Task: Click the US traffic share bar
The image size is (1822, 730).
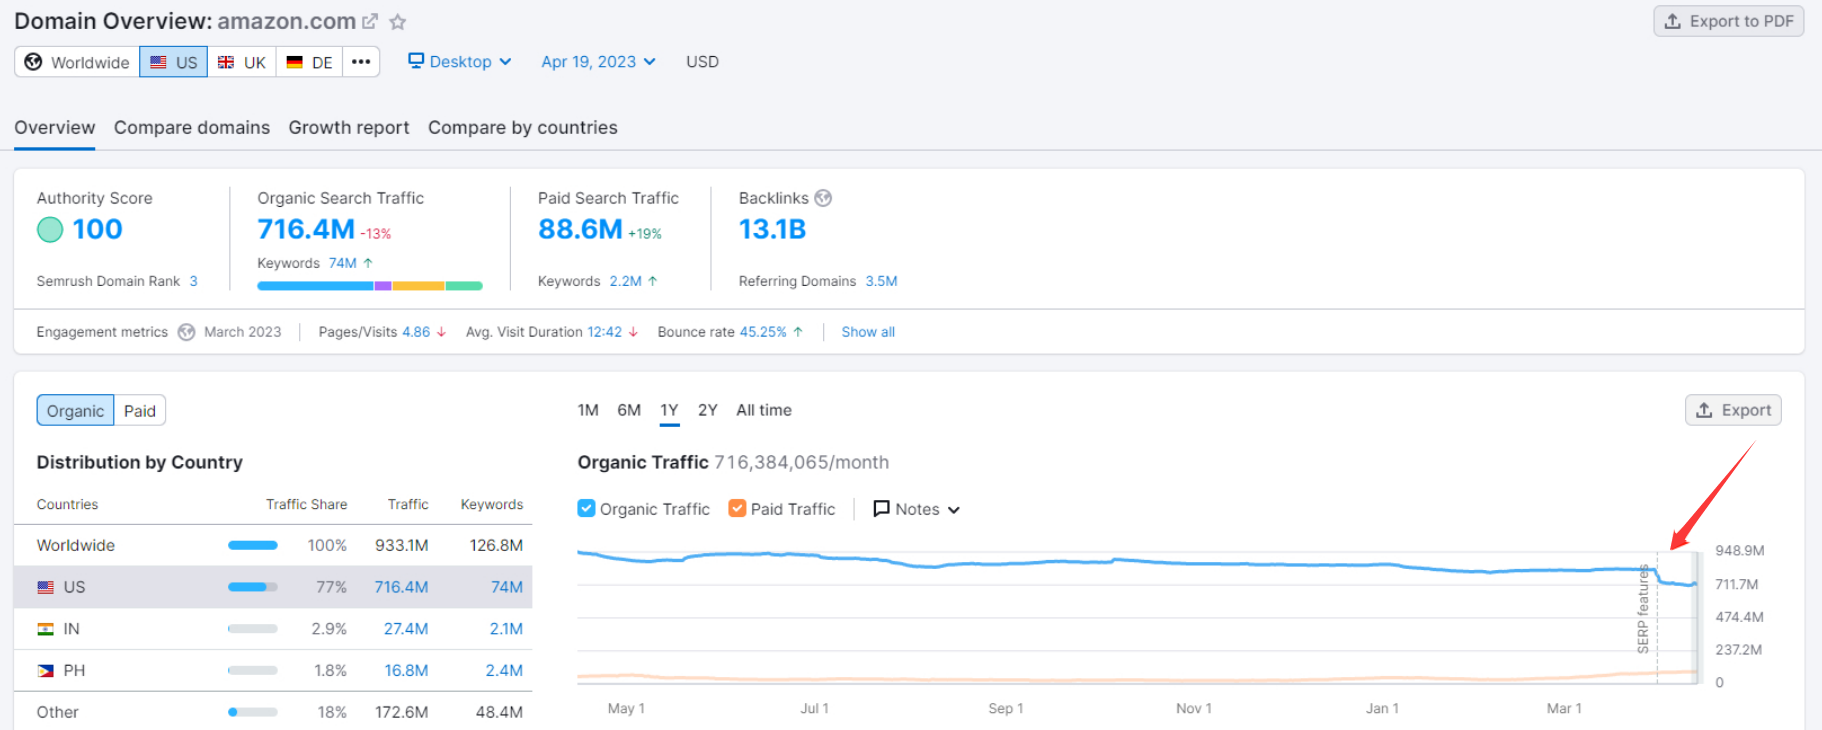Action: 253,587
